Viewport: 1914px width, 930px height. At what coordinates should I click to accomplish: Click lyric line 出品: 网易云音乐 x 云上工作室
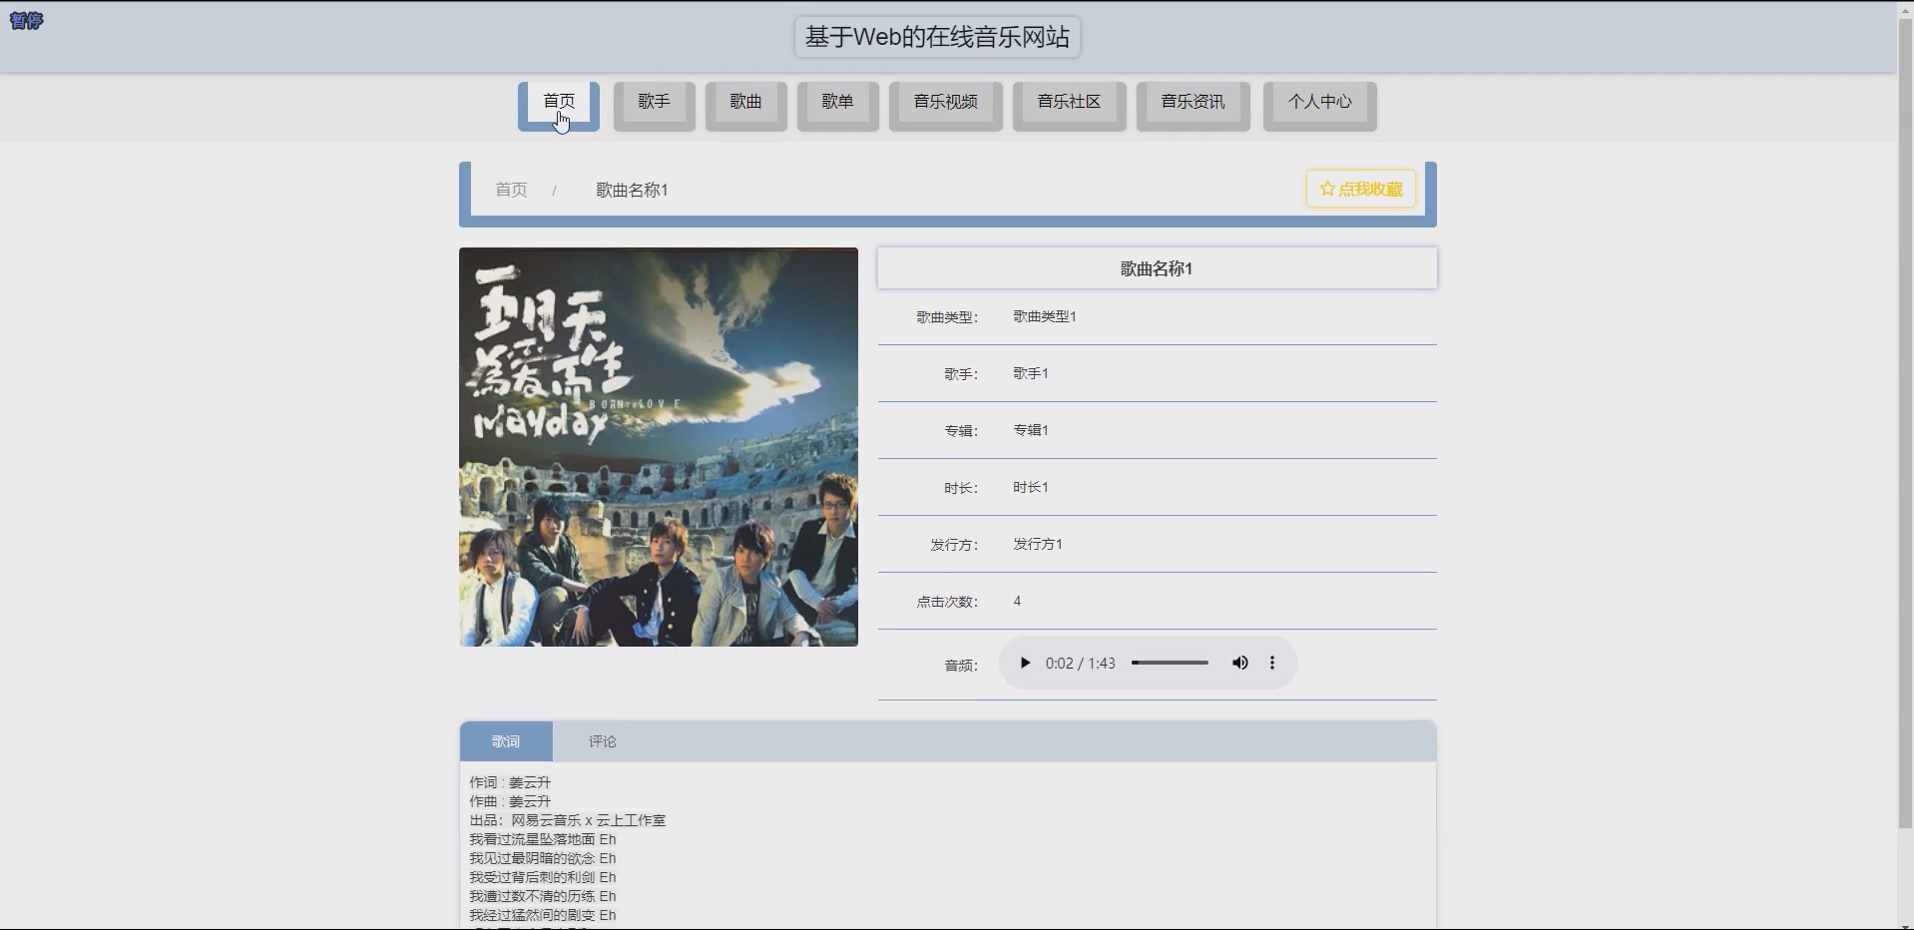567,821
